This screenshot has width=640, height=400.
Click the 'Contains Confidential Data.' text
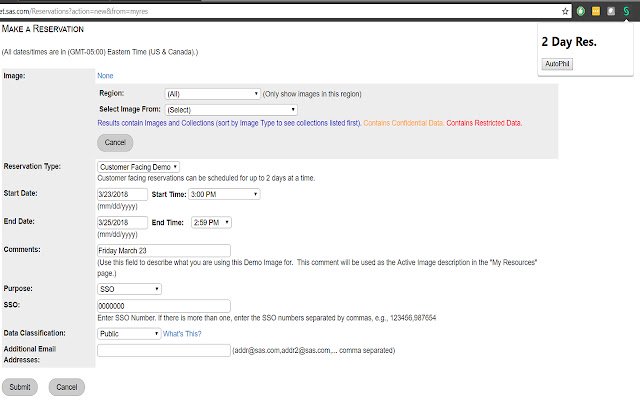coord(403,123)
